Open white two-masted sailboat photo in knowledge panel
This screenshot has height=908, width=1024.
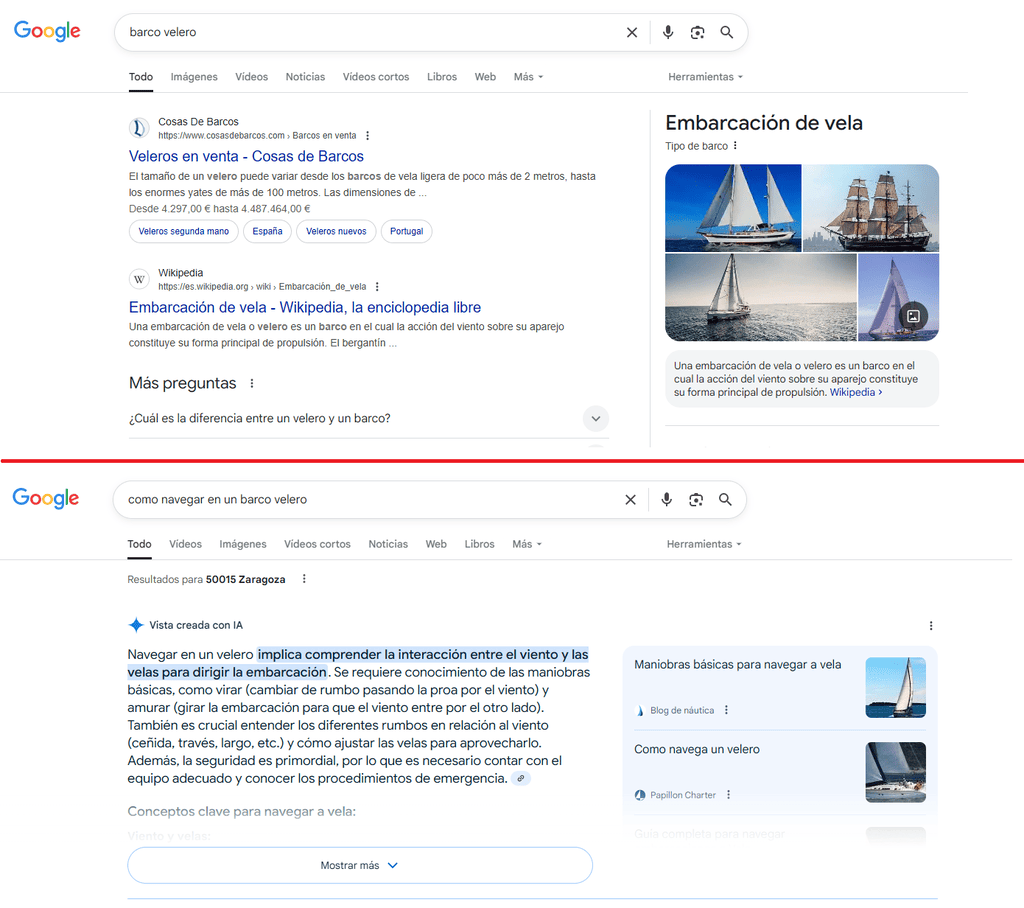733,208
